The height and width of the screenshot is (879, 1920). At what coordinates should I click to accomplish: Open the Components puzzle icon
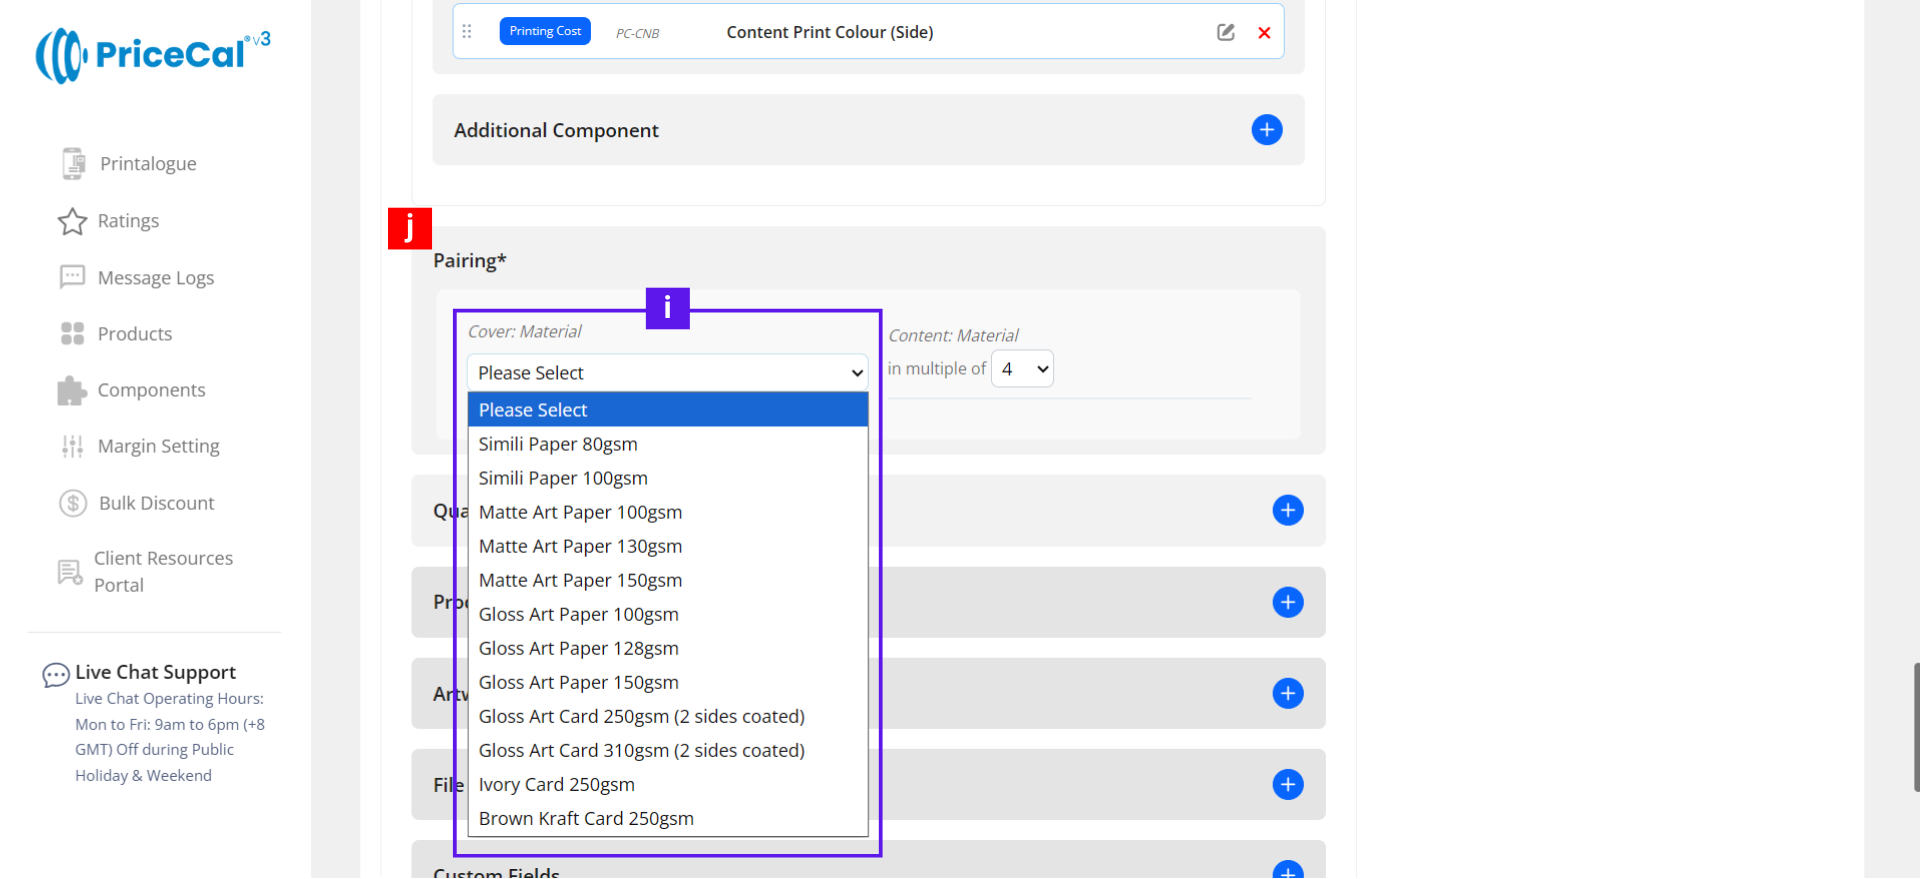click(72, 391)
